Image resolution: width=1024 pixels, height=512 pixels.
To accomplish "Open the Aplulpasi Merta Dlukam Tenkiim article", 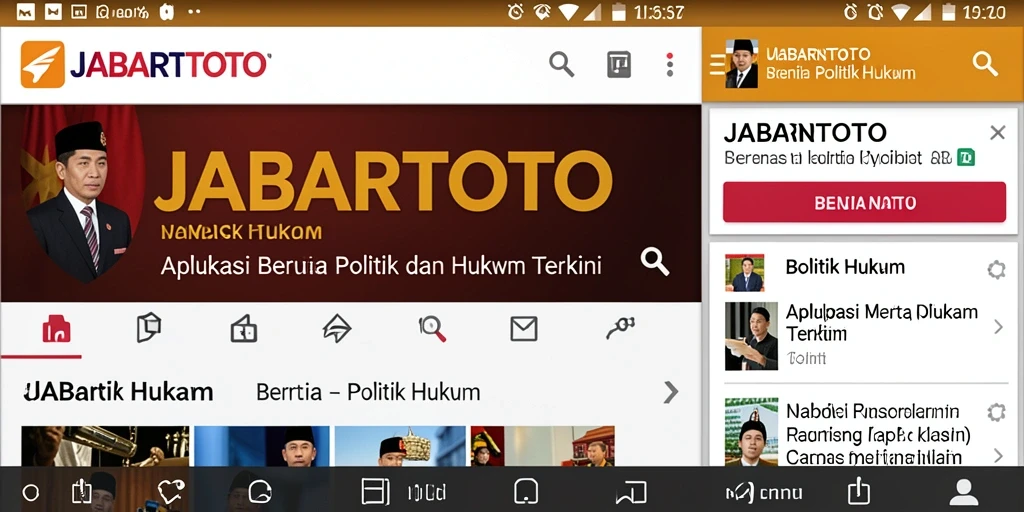I will point(882,323).
